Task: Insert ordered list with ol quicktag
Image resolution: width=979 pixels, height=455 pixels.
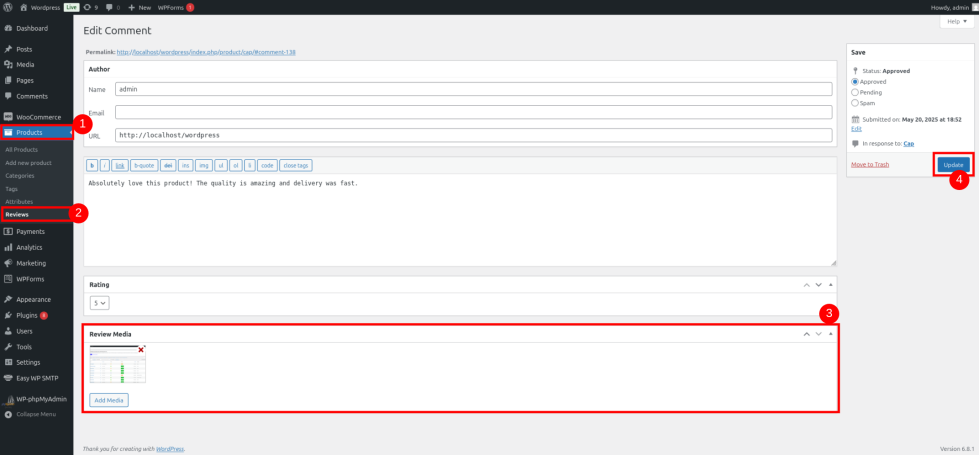Action: [235, 165]
